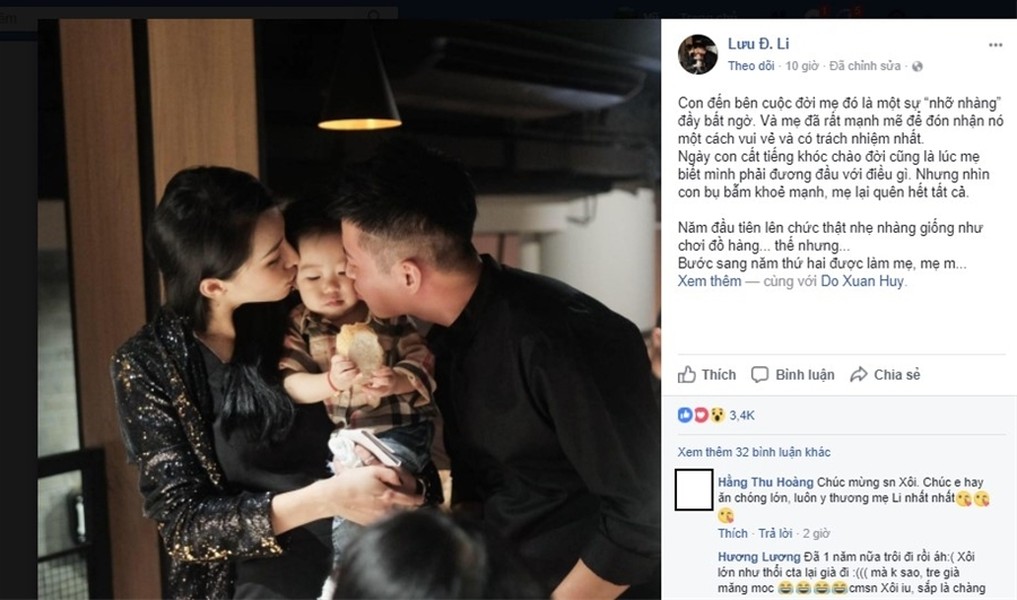The width and height of the screenshot is (1017, 600).
Task: View edit history via Đã chỉnh sửa
Action: (x=865, y=66)
